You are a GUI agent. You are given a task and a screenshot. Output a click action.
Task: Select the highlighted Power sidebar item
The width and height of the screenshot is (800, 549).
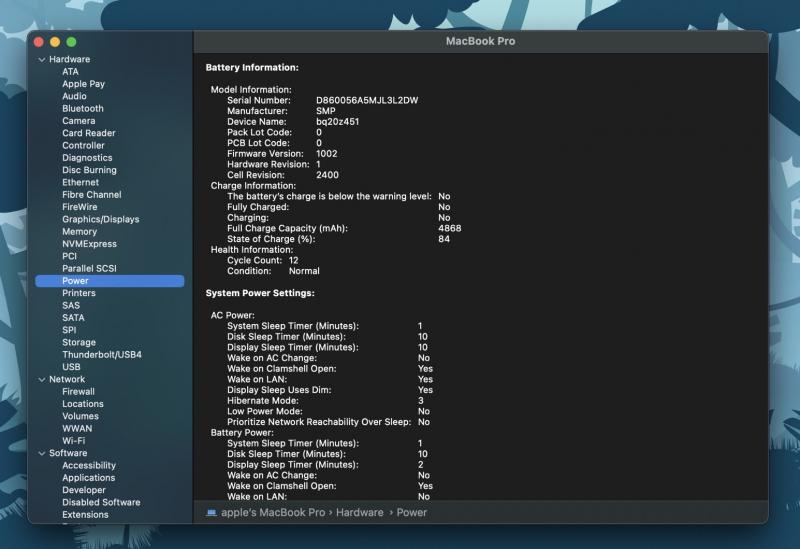point(75,281)
